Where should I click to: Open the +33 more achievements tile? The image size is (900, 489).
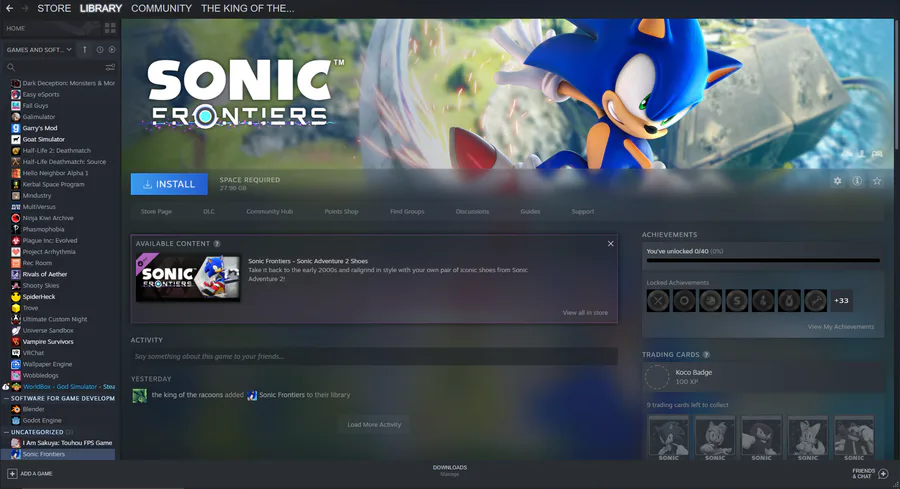click(841, 301)
